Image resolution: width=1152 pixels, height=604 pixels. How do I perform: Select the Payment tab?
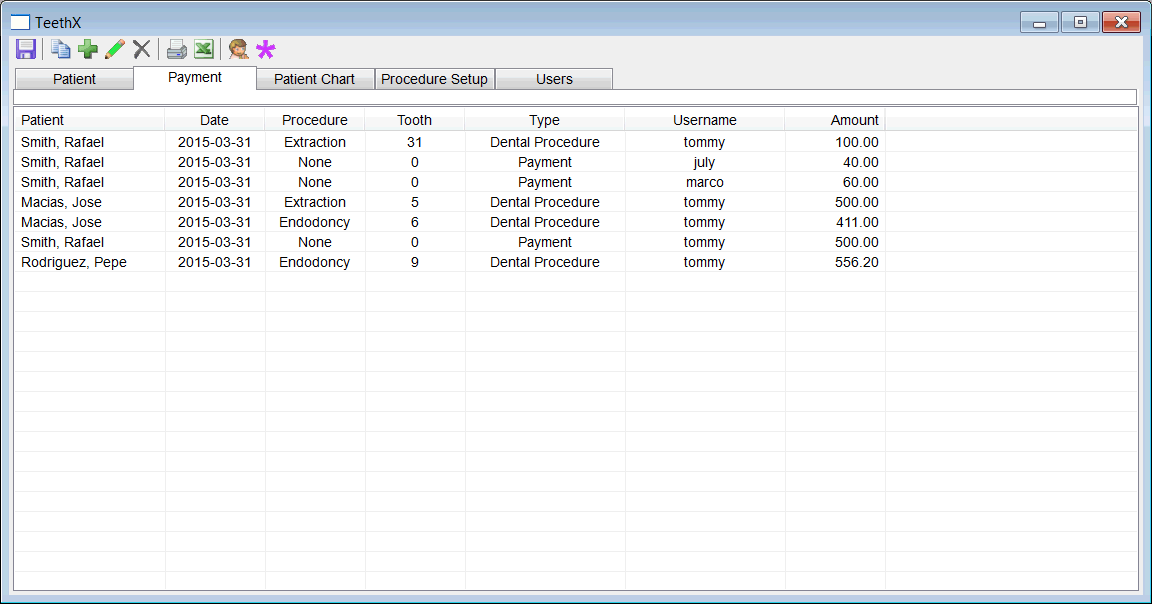click(x=195, y=77)
